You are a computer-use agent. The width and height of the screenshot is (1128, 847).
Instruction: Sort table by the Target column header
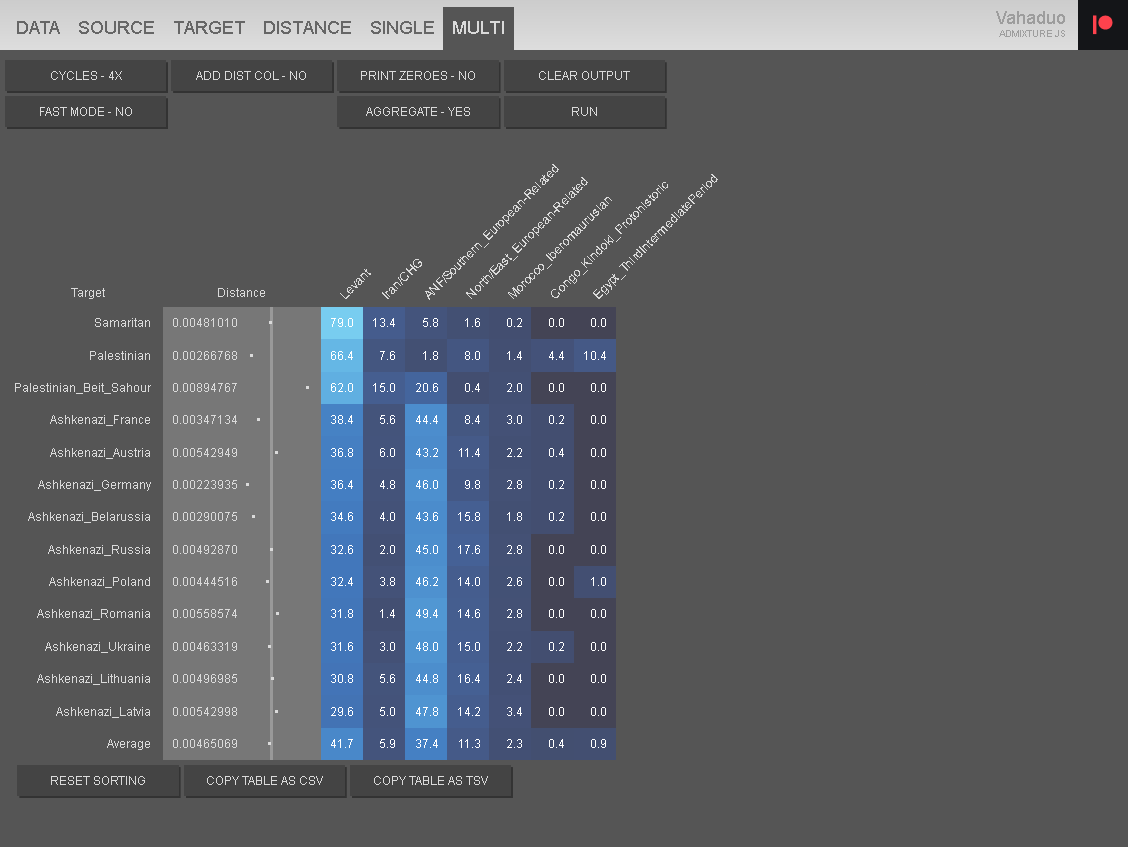[88, 293]
